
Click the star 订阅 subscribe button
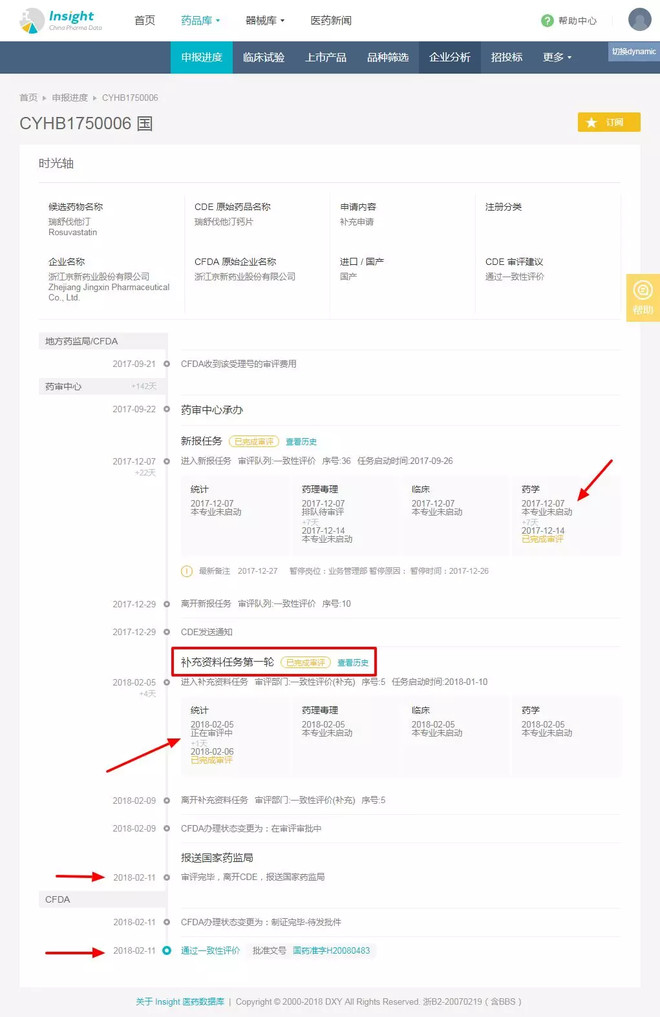(609, 122)
